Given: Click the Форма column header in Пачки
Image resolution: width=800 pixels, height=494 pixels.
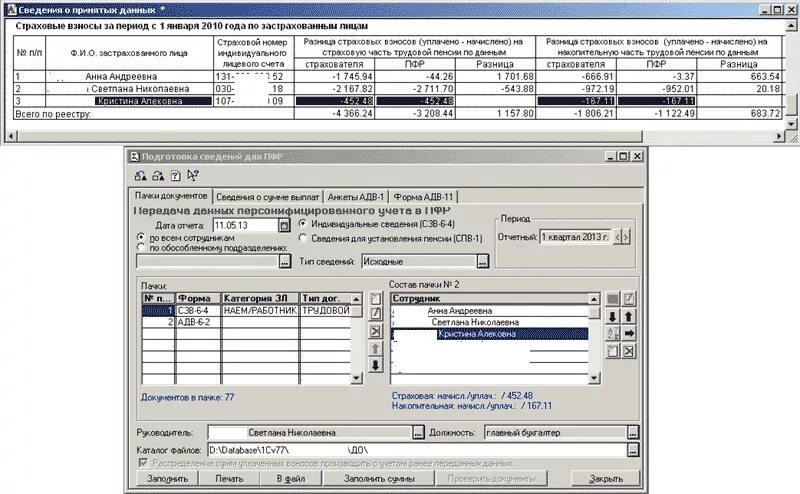Looking at the screenshot, I should click(x=198, y=298).
